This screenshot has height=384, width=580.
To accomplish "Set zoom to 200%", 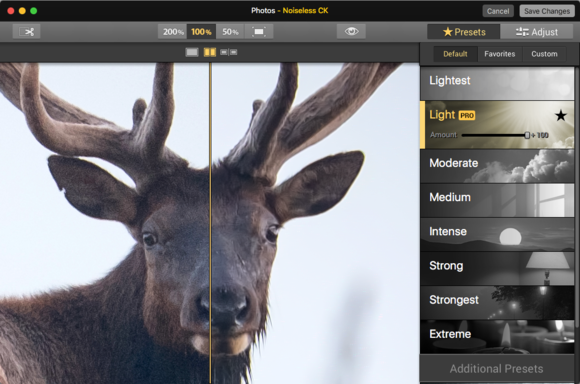I will coord(173,32).
